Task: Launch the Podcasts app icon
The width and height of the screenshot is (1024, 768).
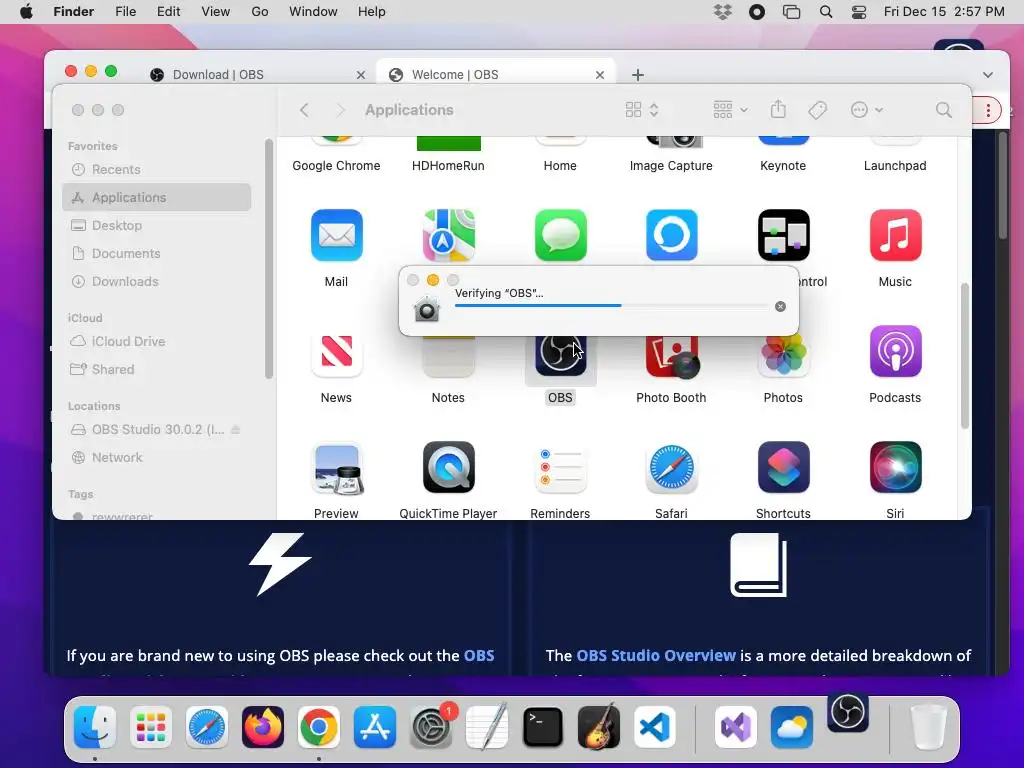Action: (x=895, y=351)
